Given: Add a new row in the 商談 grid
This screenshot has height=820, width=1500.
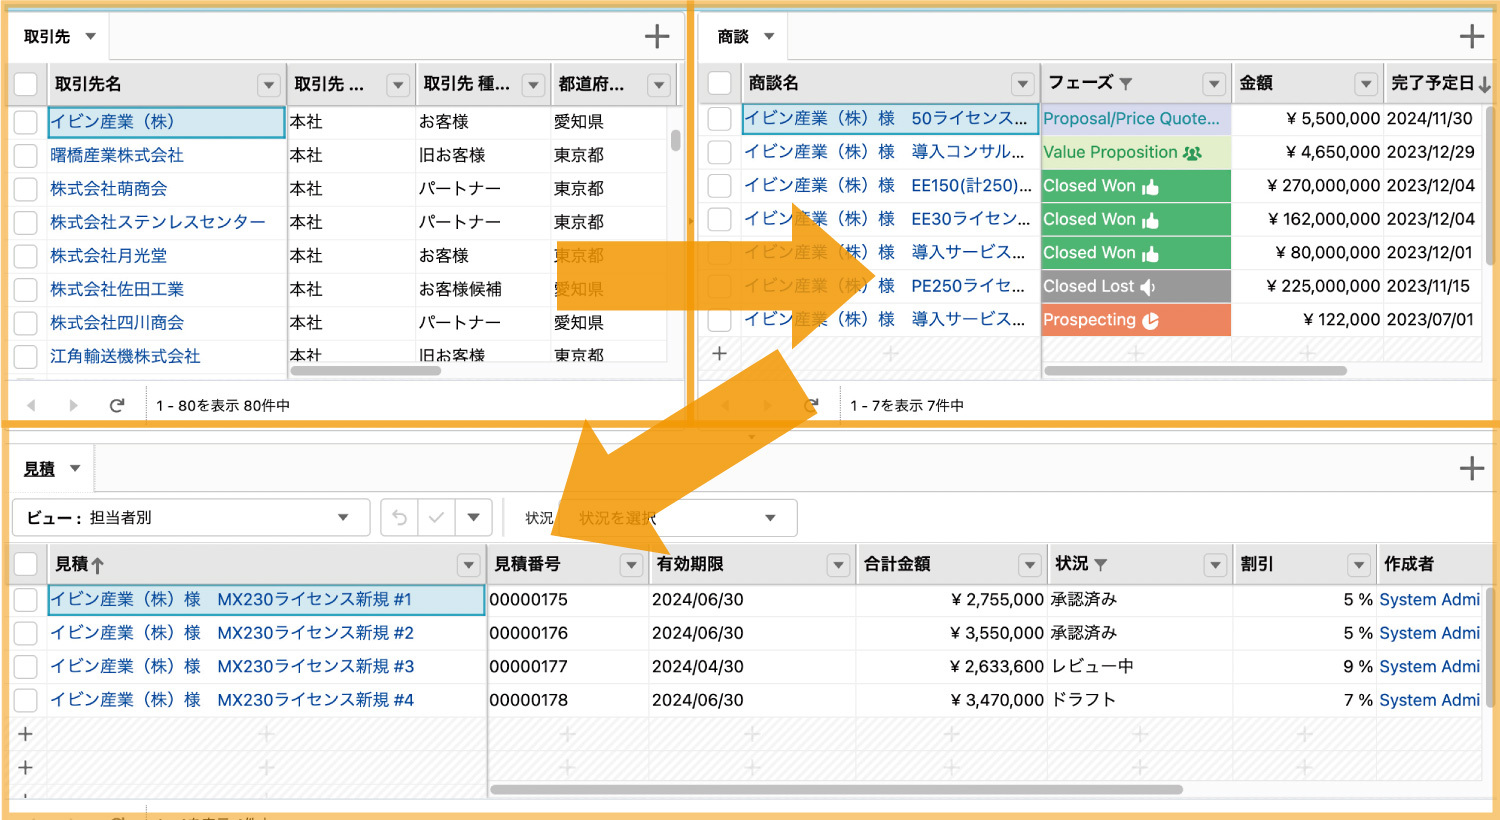Looking at the screenshot, I should coord(719,353).
